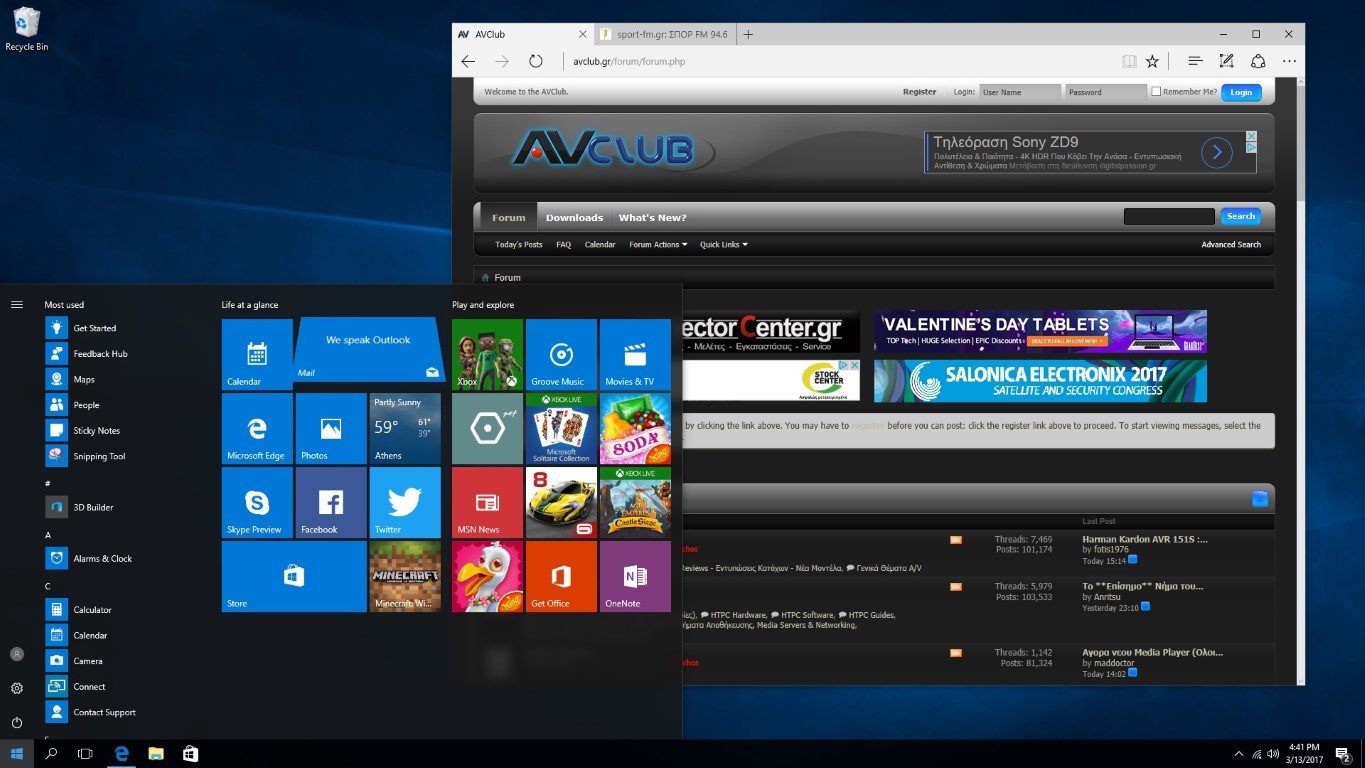Click Login button on AVClub
Viewport: 1365px width, 768px height.
click(x=1241, y=92)
